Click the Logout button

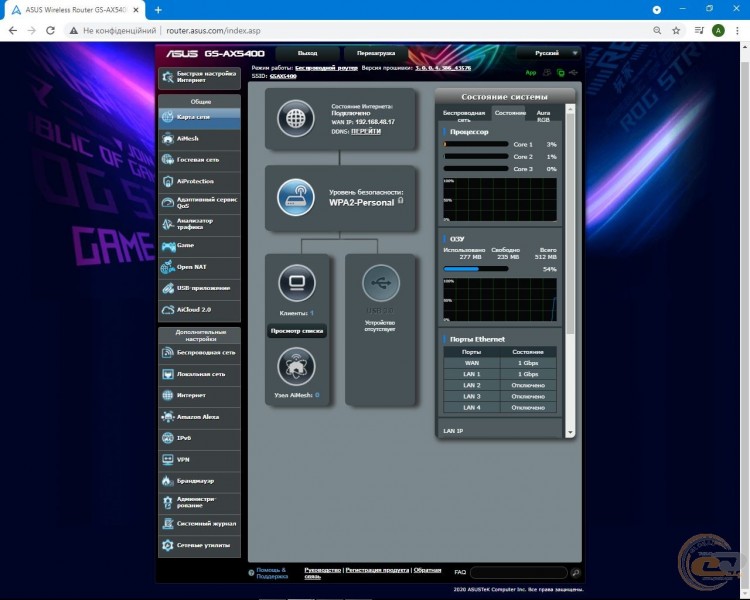[308, 53]
